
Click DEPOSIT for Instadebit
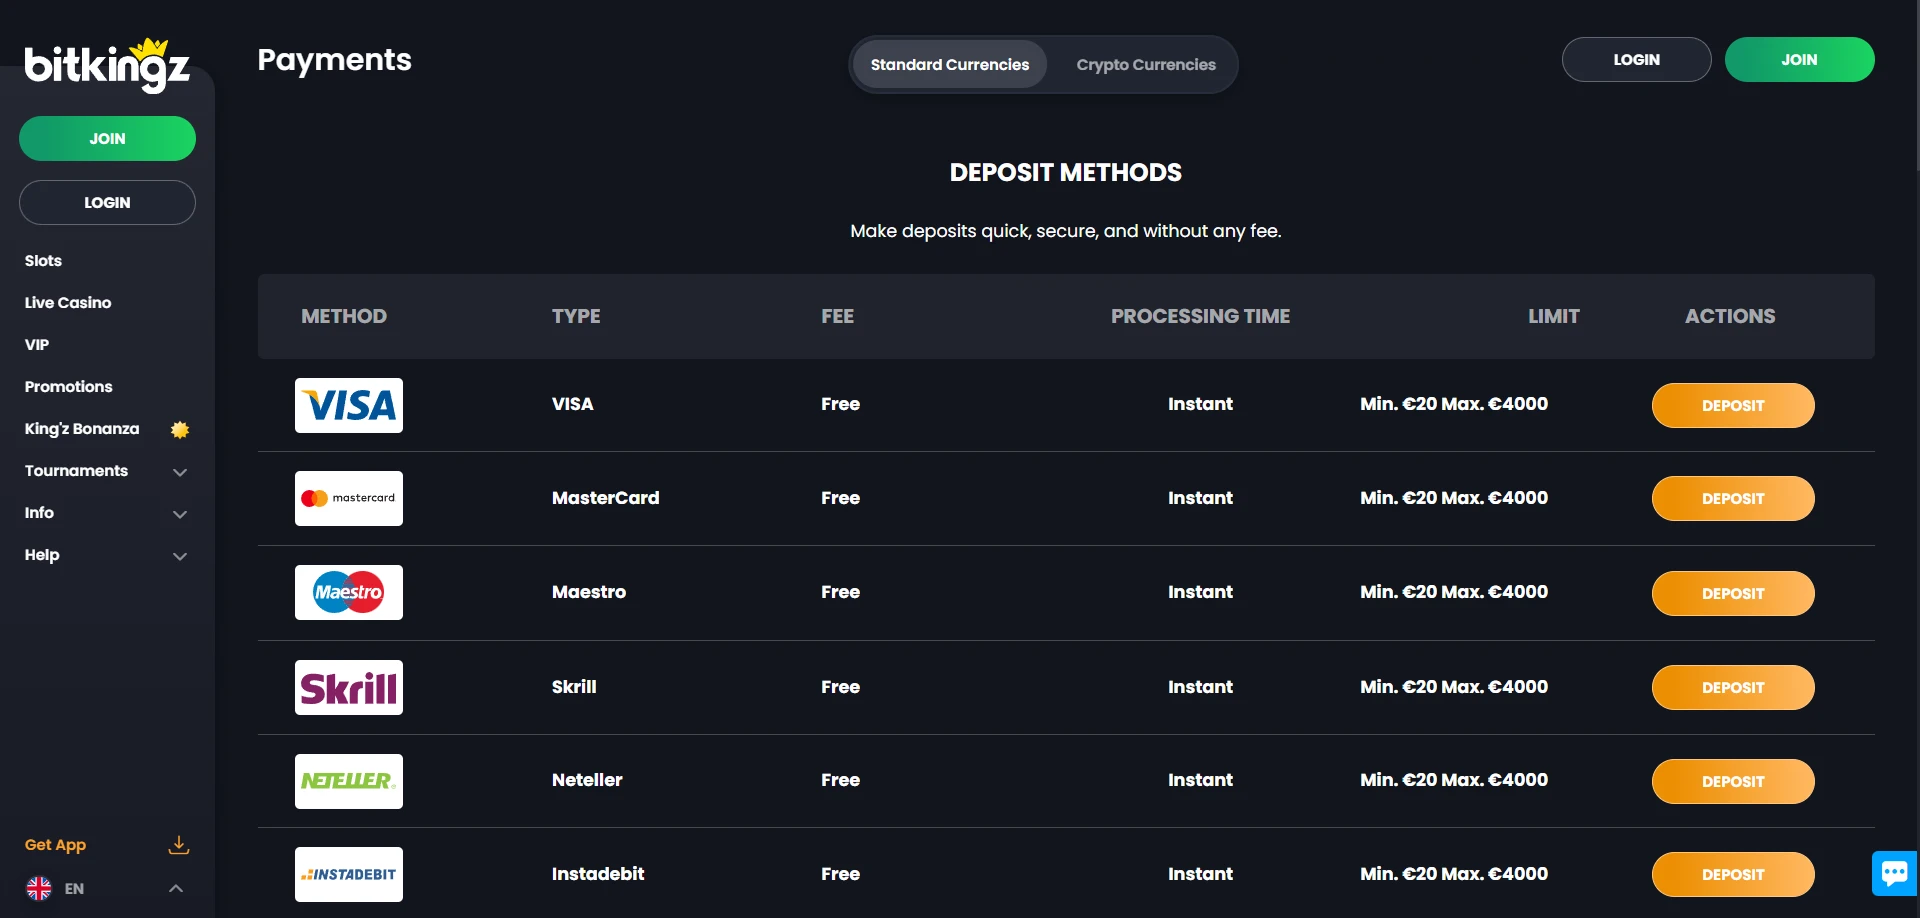[x=1733, y=874]
